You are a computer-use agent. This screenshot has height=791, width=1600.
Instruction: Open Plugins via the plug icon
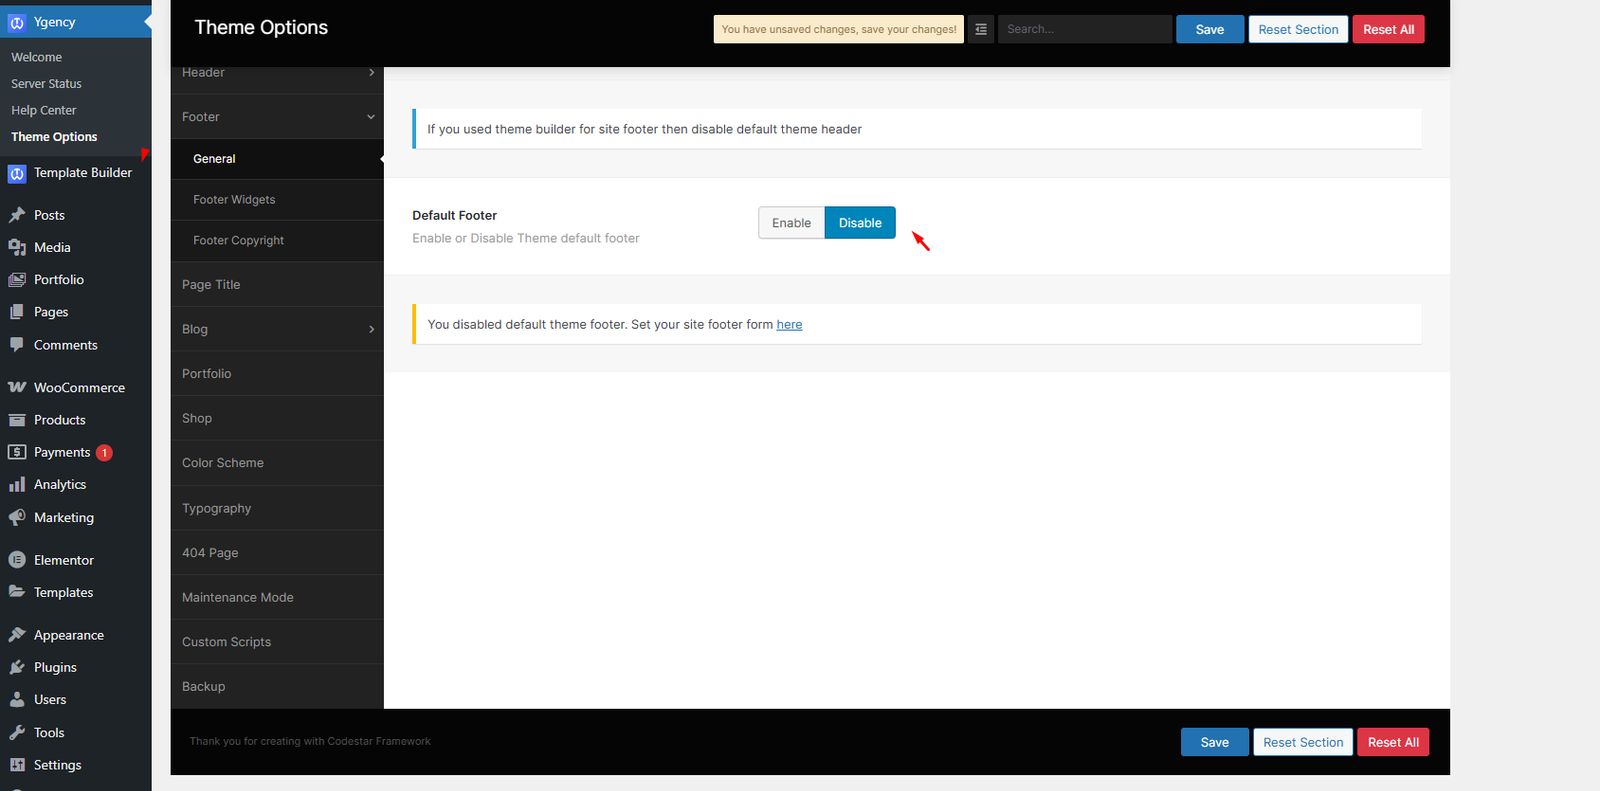pyautogui.click(x=17, y=667)
